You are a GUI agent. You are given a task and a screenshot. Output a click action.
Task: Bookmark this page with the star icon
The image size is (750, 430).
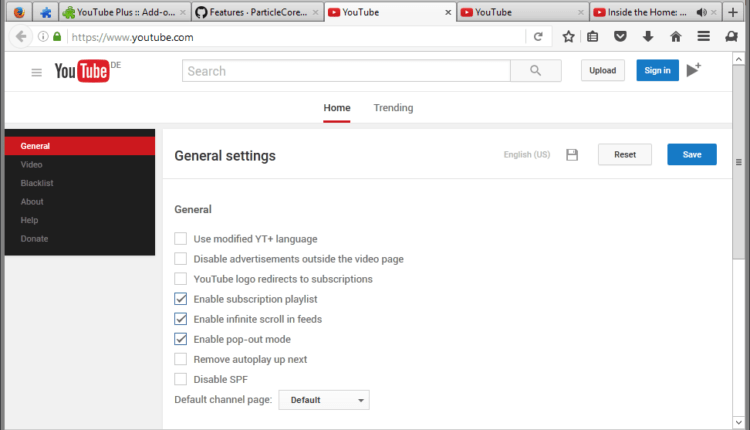point(568,36)
